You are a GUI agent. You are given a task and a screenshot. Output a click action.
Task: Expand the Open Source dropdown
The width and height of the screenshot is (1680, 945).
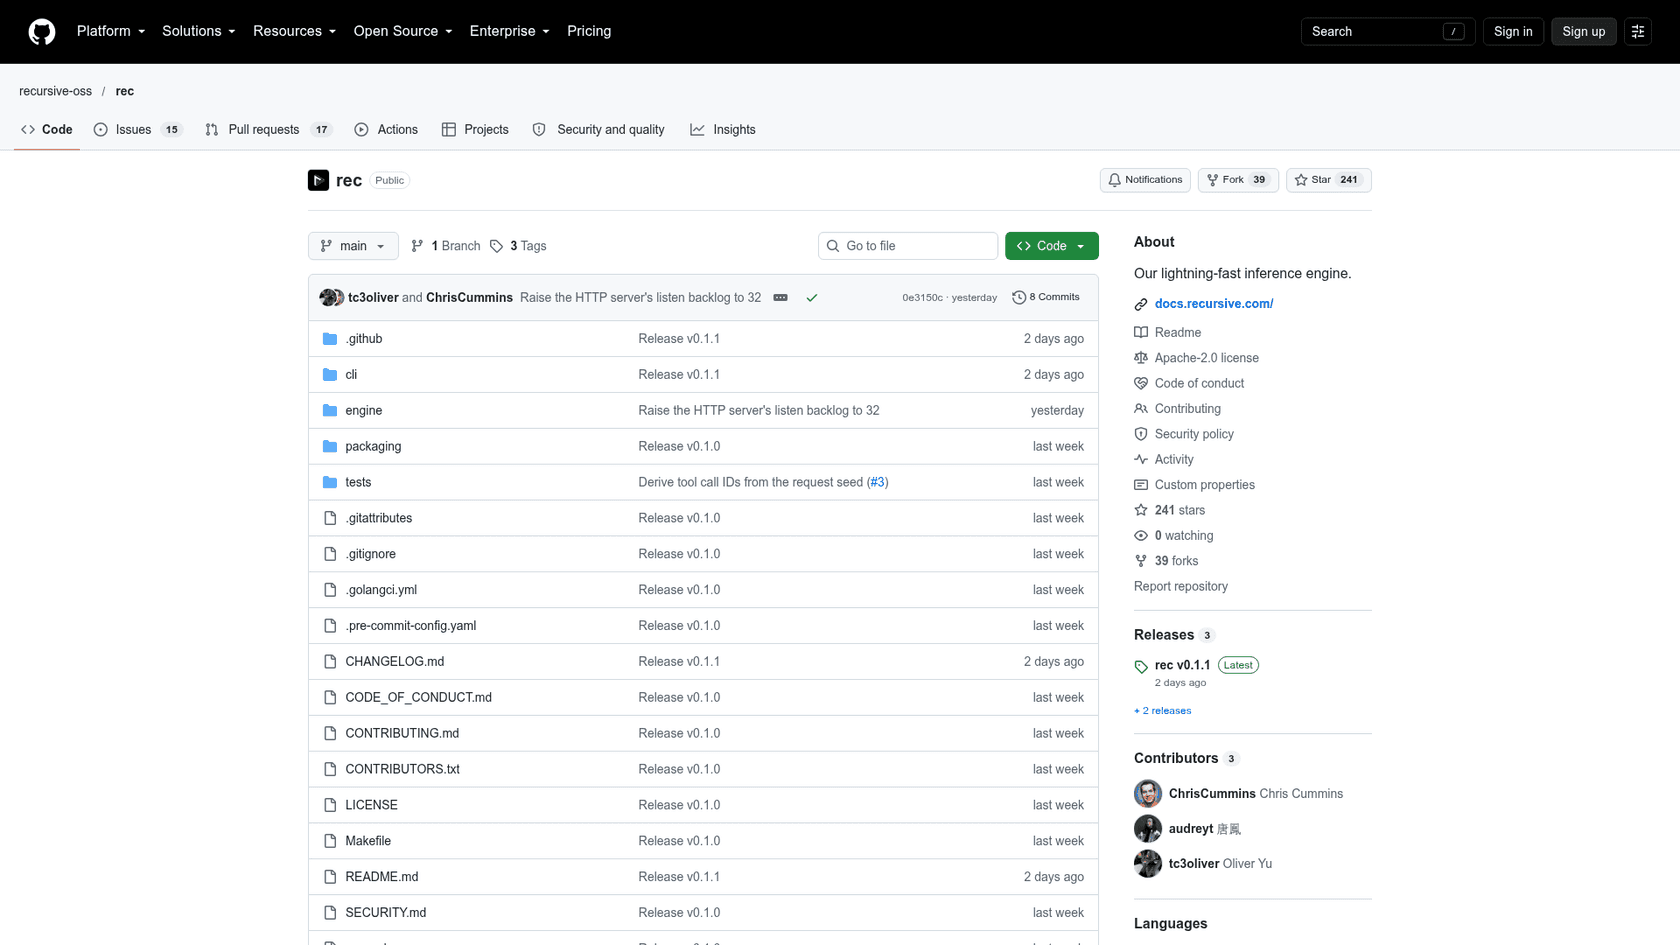point(403,32)
